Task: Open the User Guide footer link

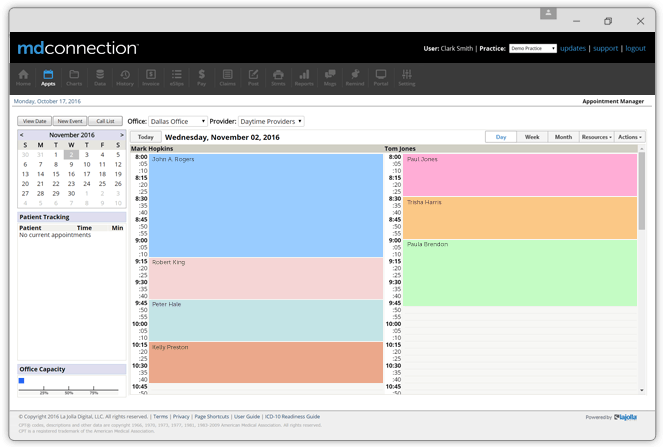Action: 247,417
